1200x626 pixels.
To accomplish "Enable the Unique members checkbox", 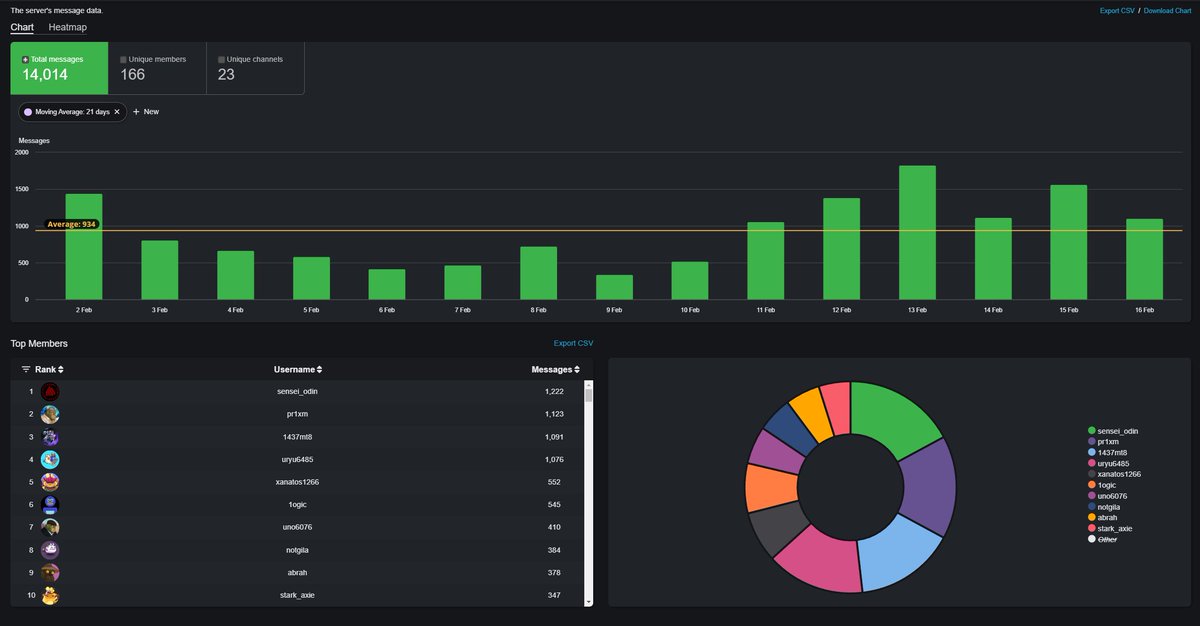I will pyautogui.click(x=124, y=59).
